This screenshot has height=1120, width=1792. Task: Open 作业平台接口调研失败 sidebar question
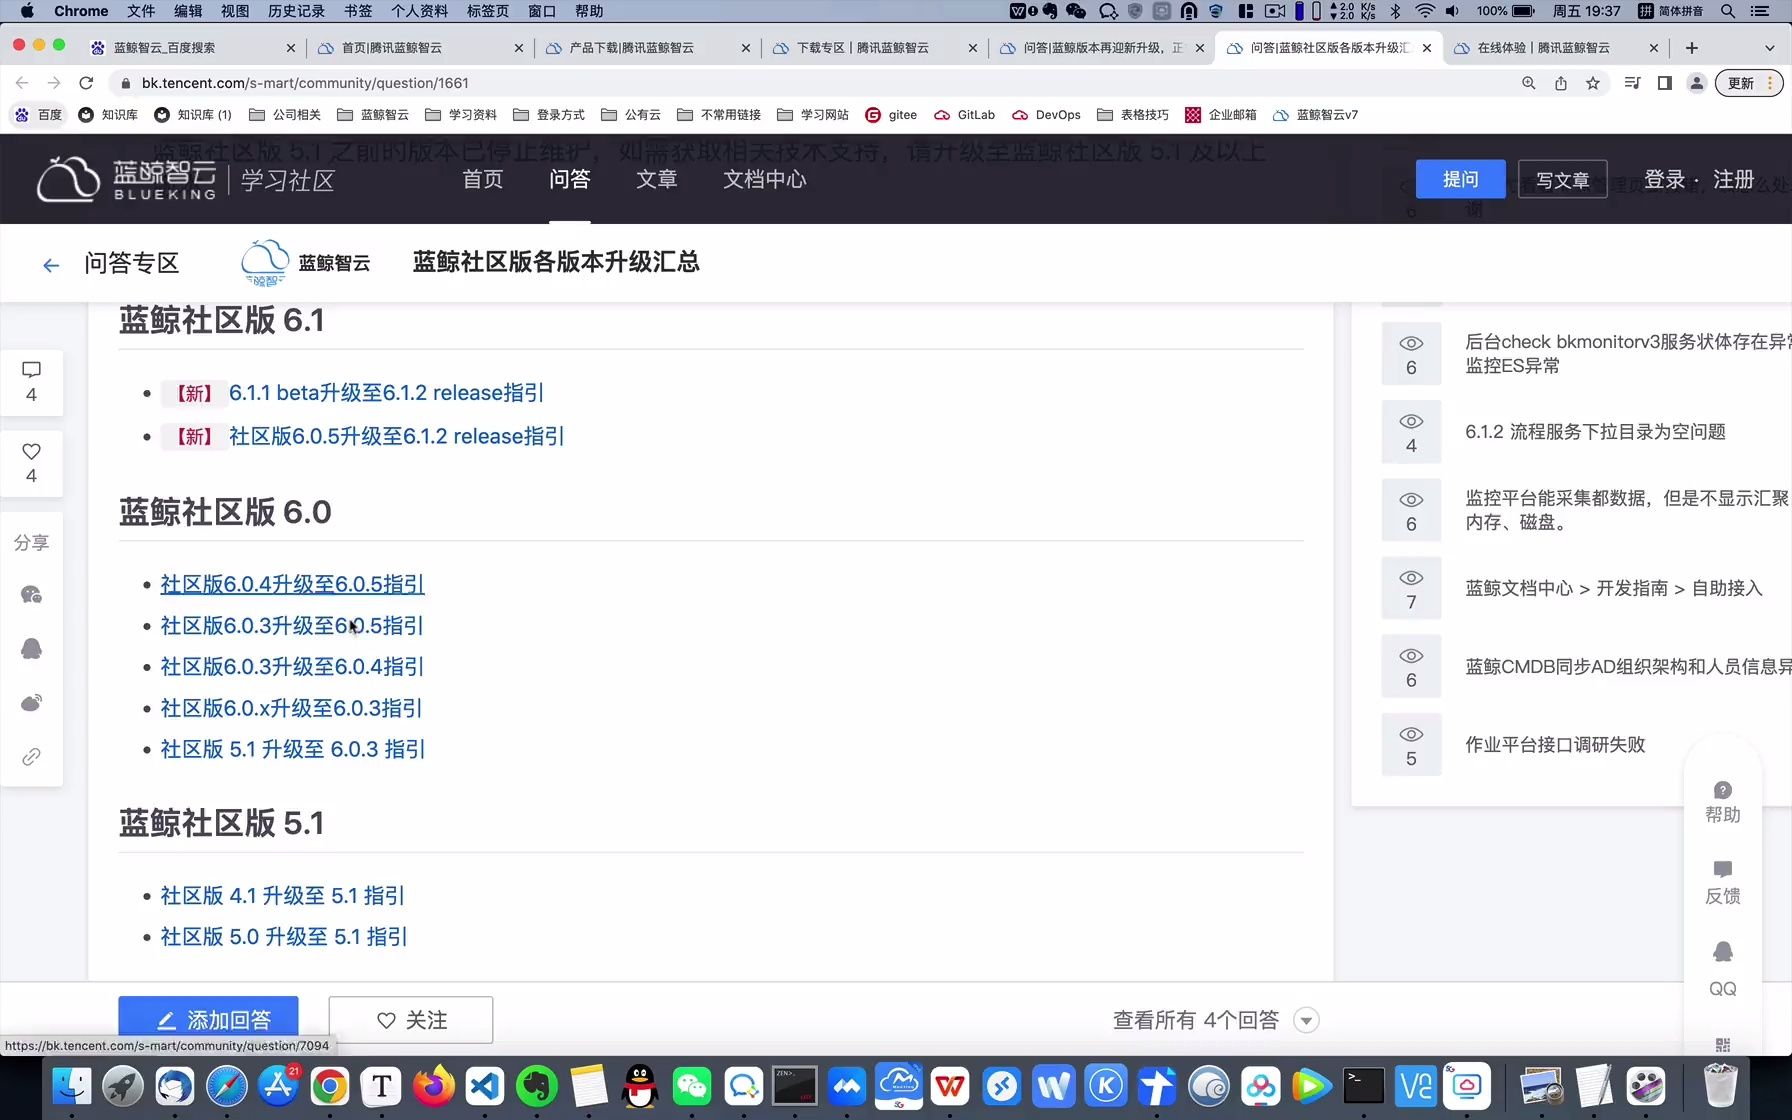click(1555, 745)
